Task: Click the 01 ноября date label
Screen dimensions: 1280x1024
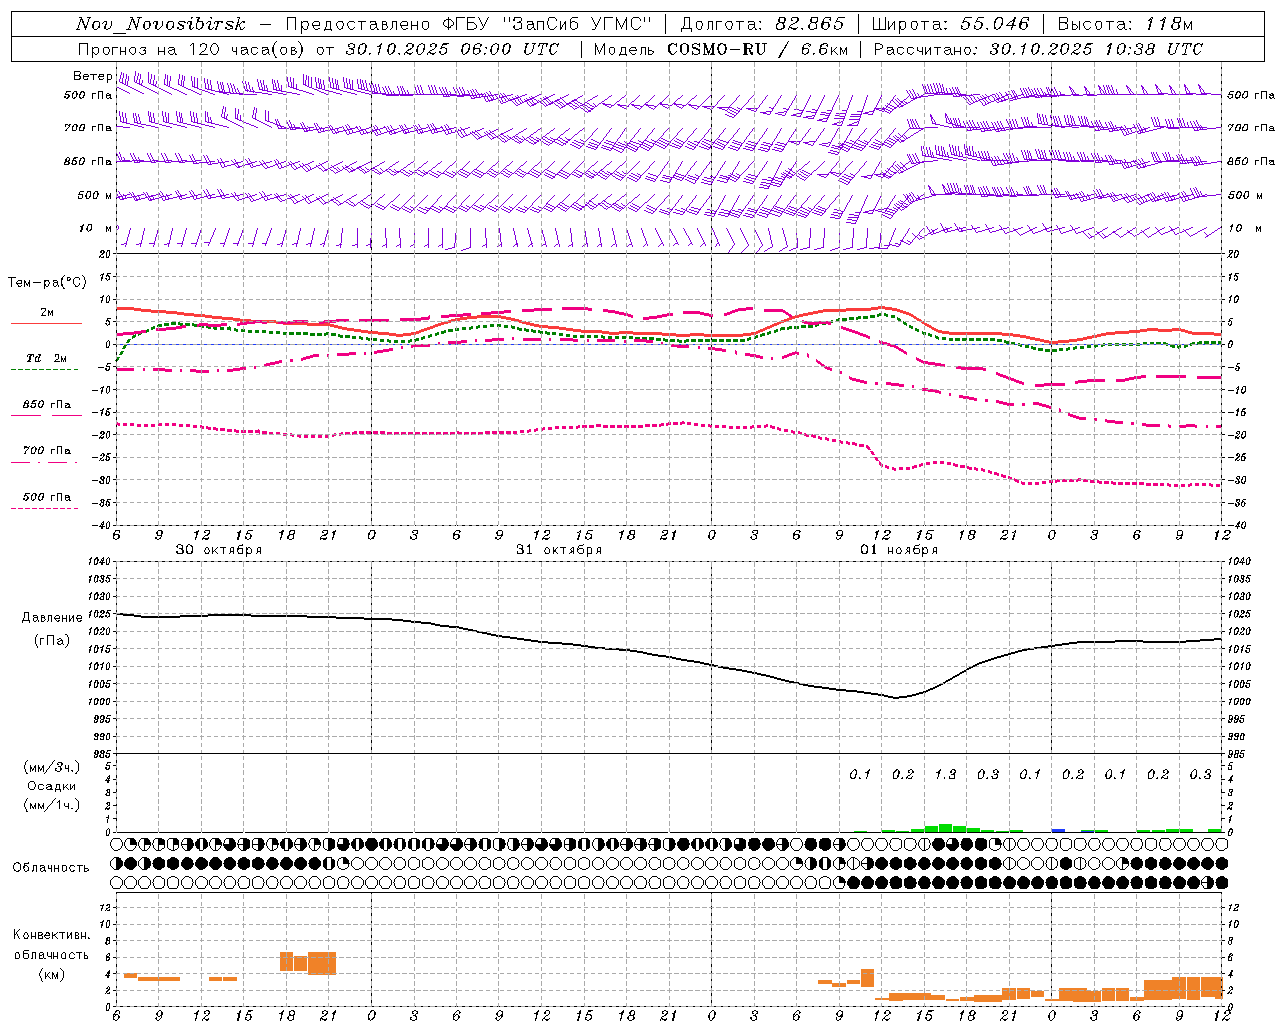Action: (x=899, y=550)
